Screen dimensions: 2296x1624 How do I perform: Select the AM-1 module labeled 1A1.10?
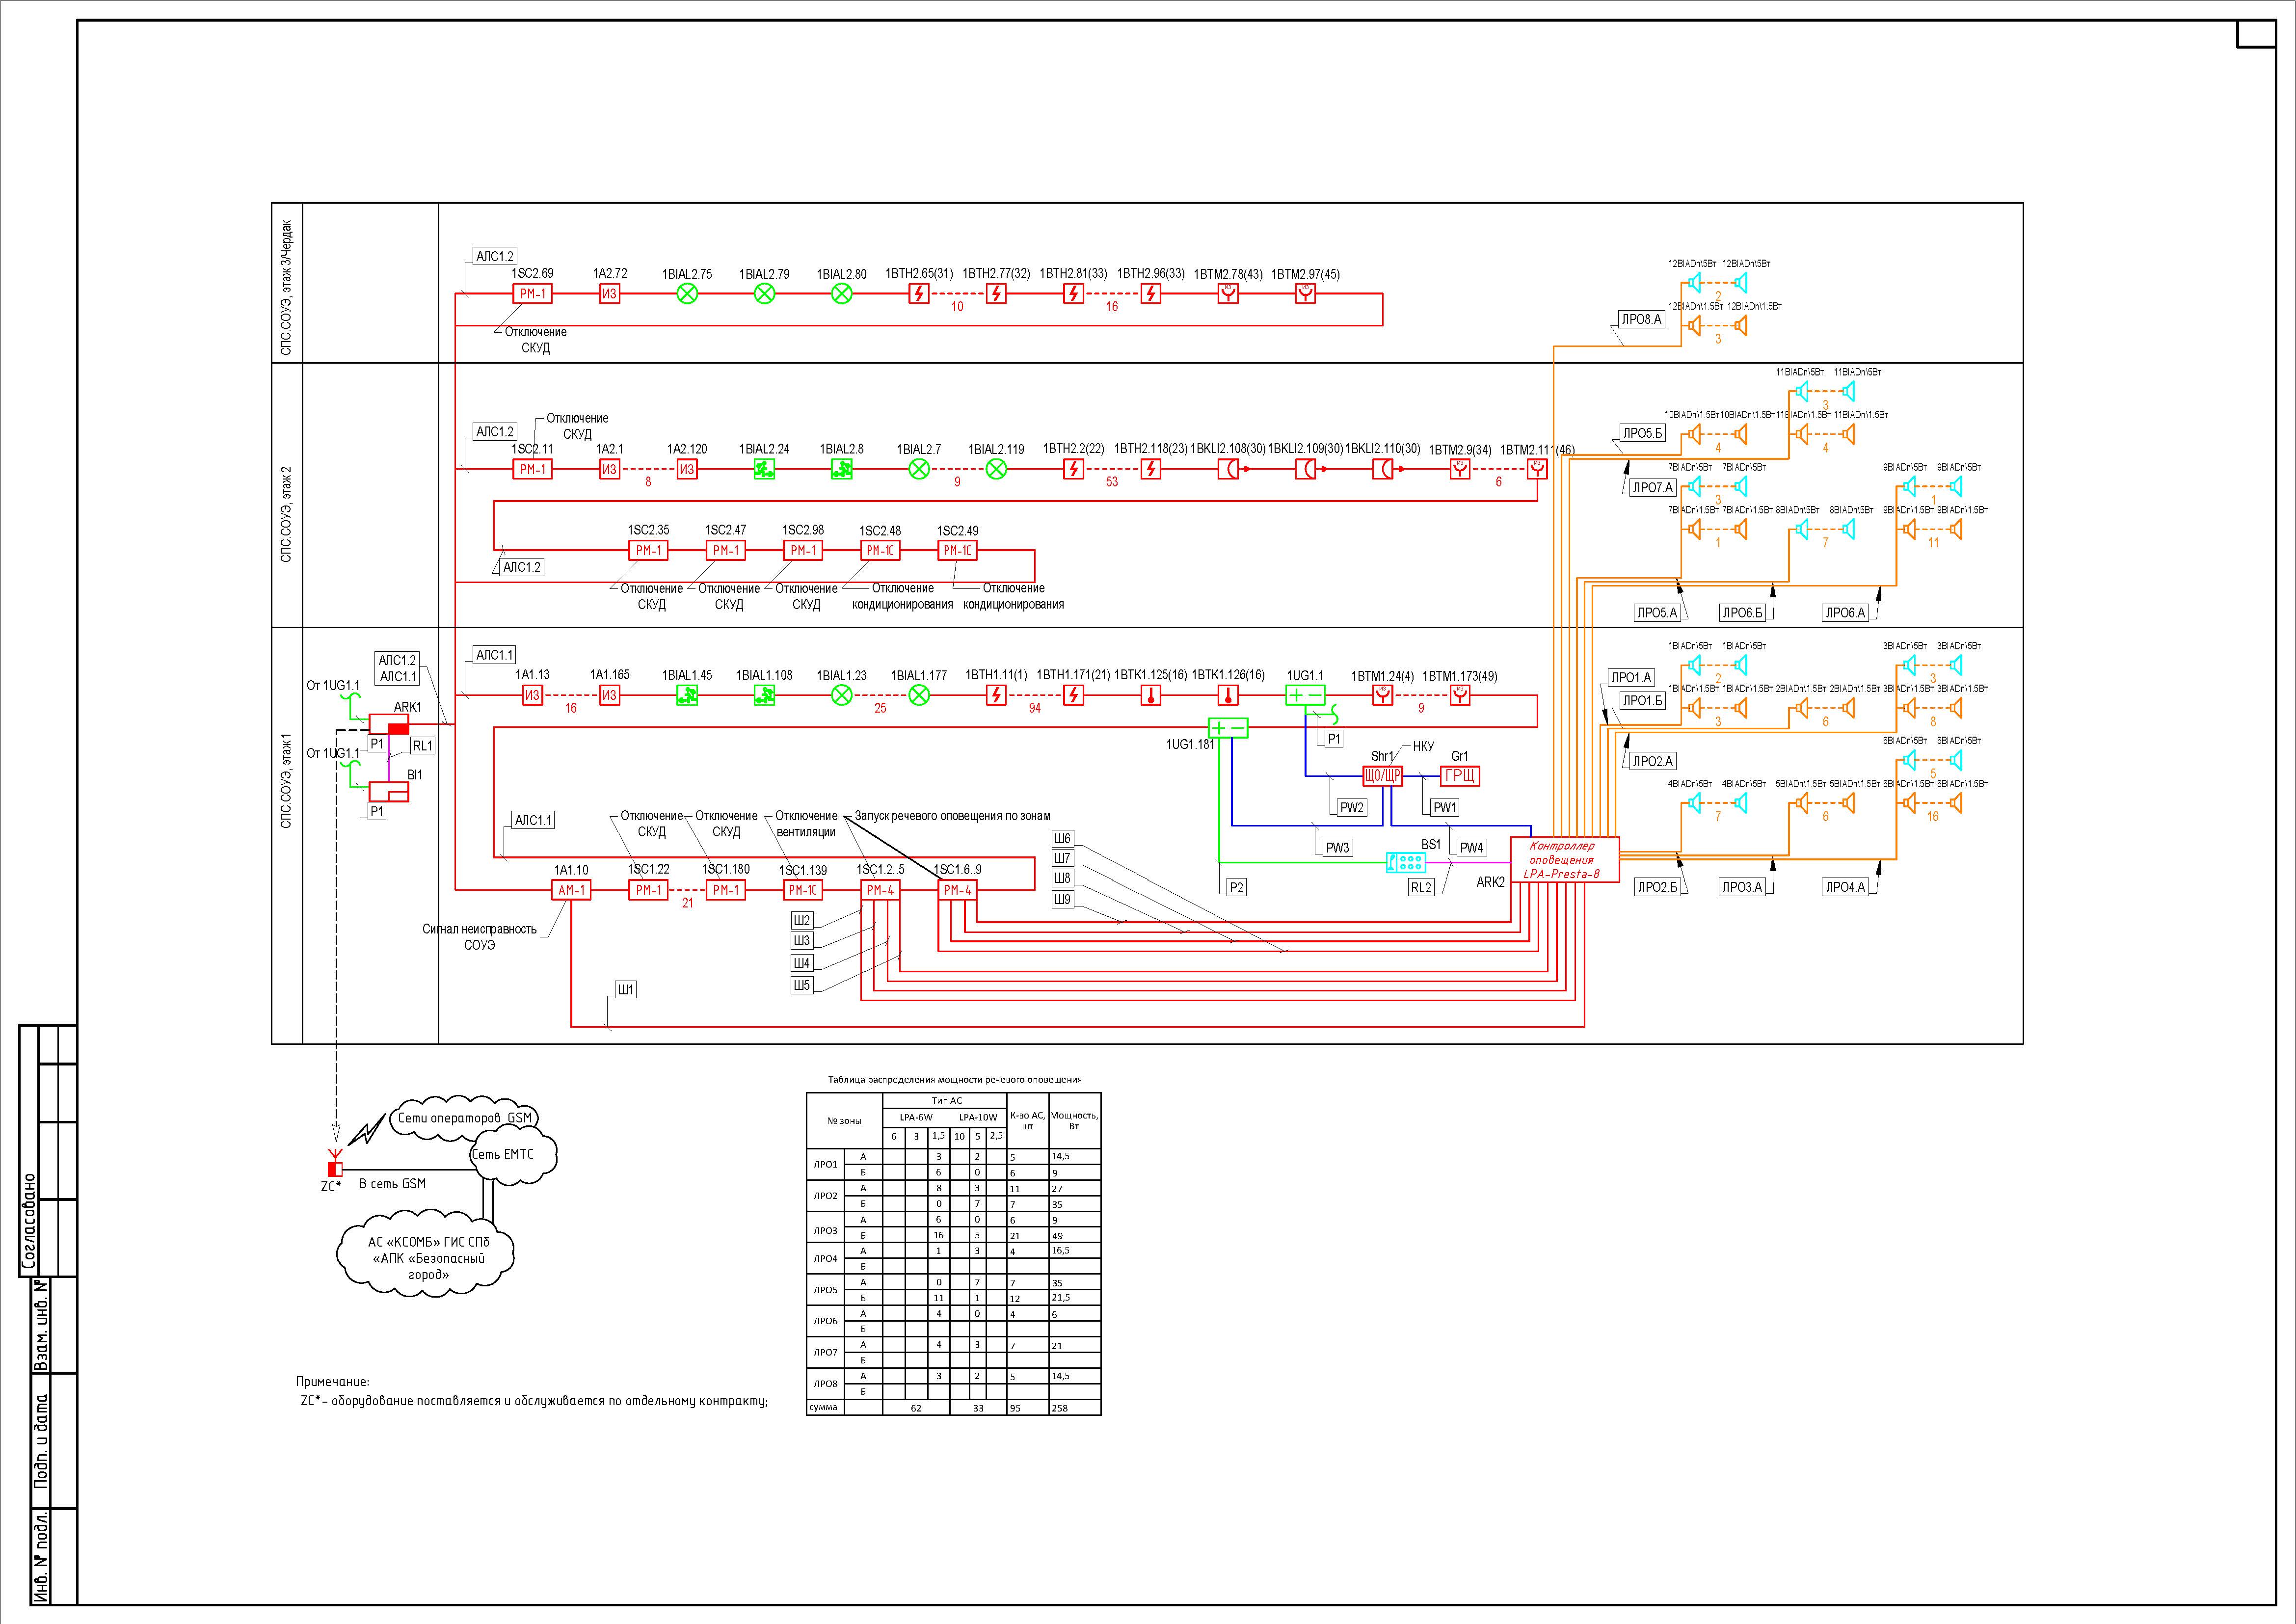pyautogui.click(x=571, y=890)
